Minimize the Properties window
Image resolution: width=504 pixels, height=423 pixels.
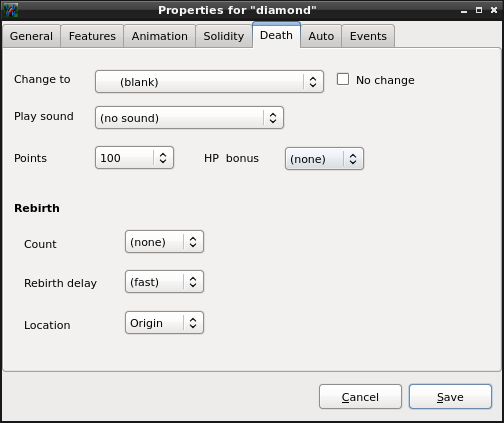(x=464, y=11)
